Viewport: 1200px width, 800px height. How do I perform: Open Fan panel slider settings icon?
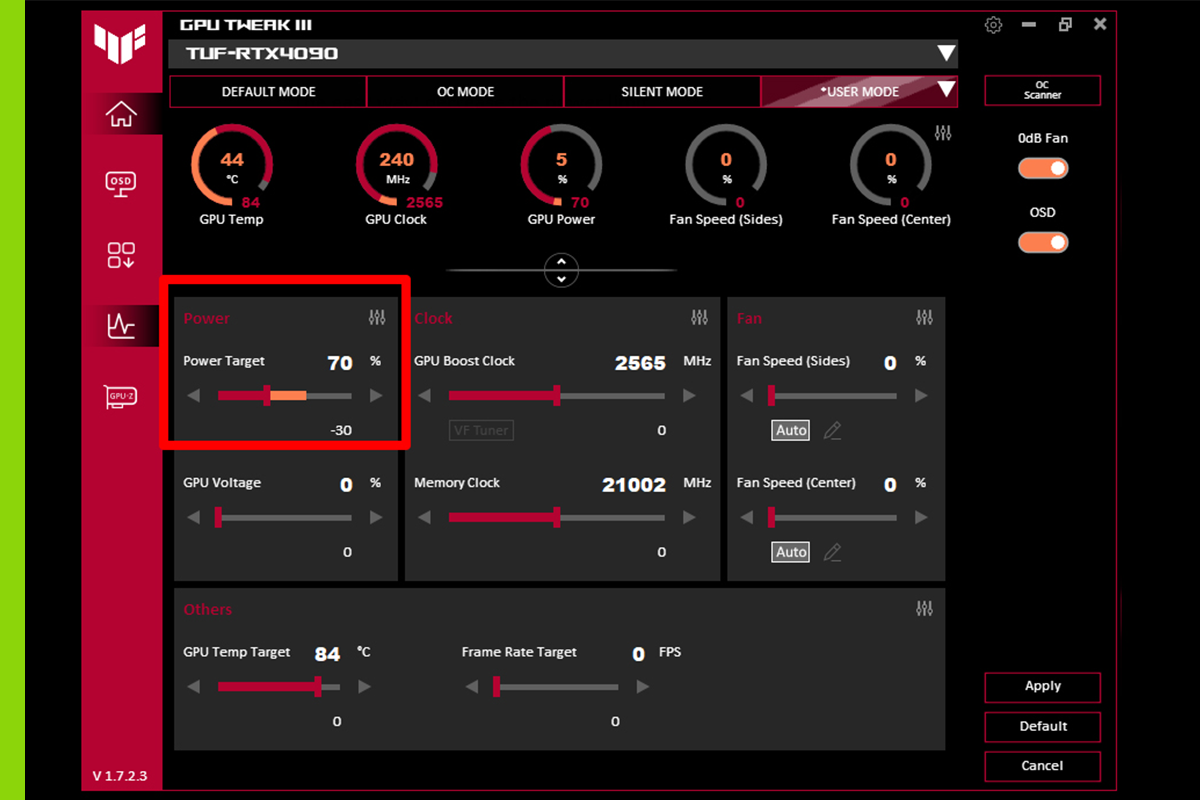pyautogui.click(x=924, y=318)
